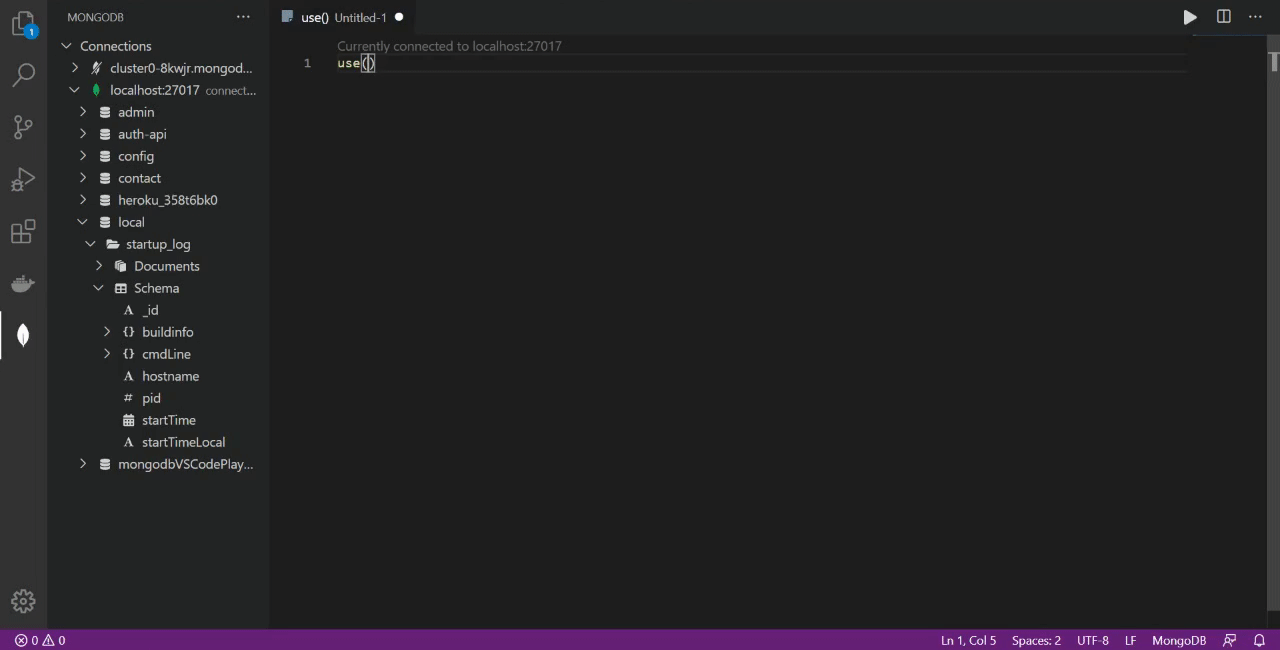Run the playground with the play button
Image resolution: width=1280 pixels, height=650 pixels.
point(1190,17)
